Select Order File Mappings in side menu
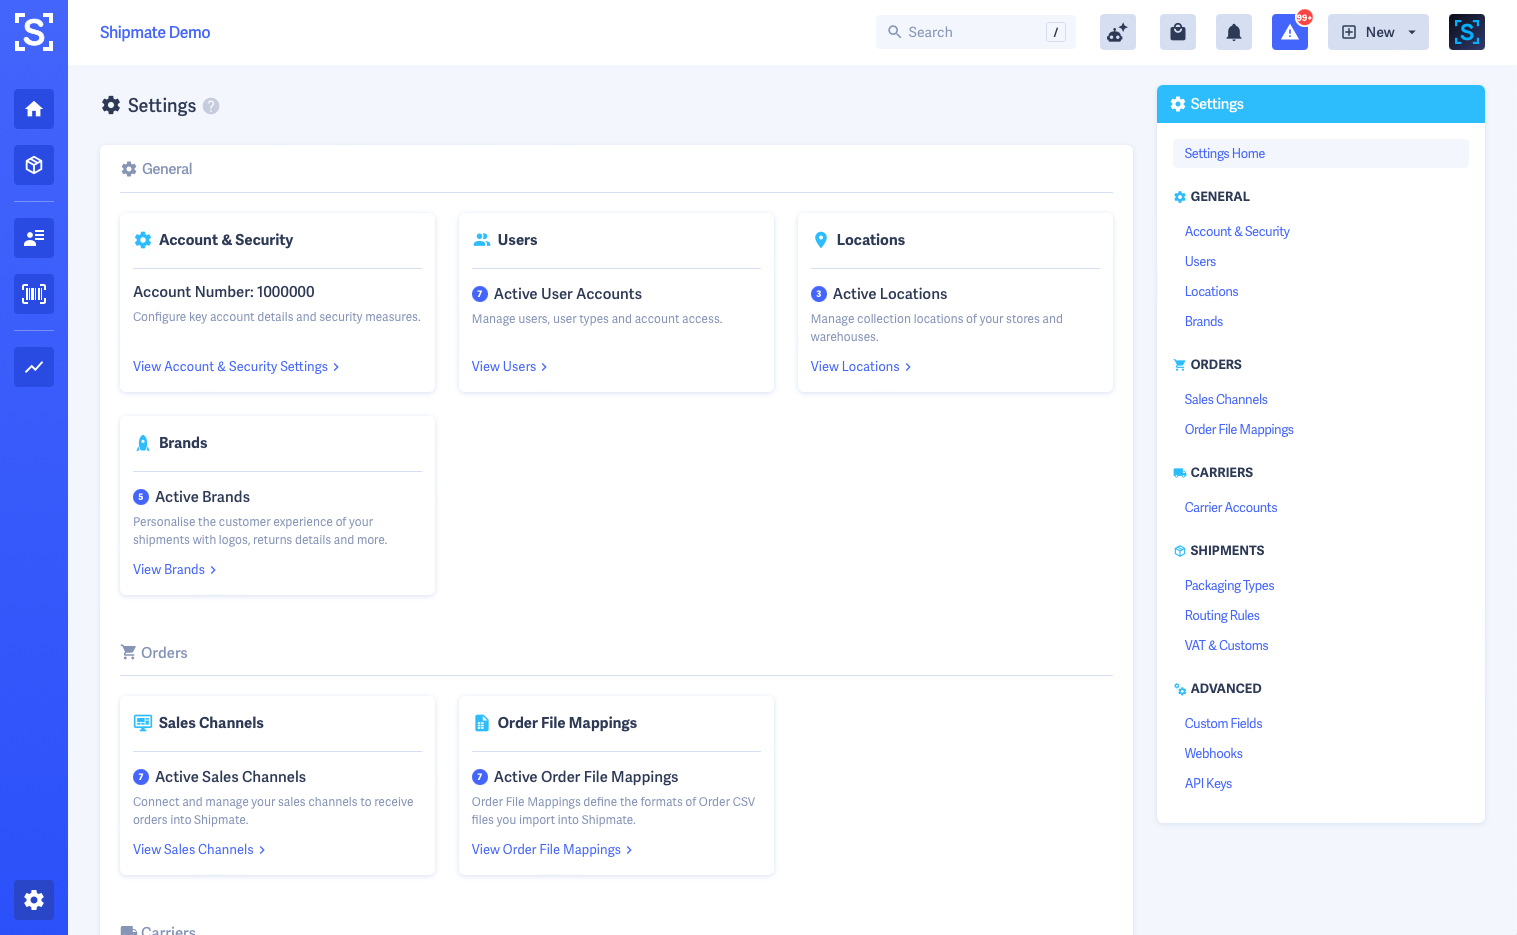 [1239, 429]
